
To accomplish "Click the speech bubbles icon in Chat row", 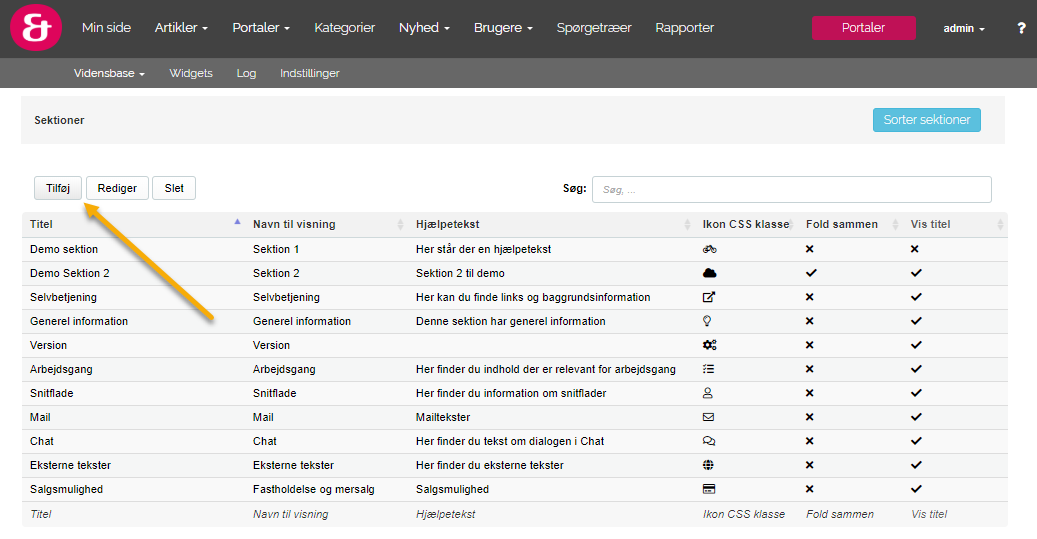I will click(x=710, y=441).
